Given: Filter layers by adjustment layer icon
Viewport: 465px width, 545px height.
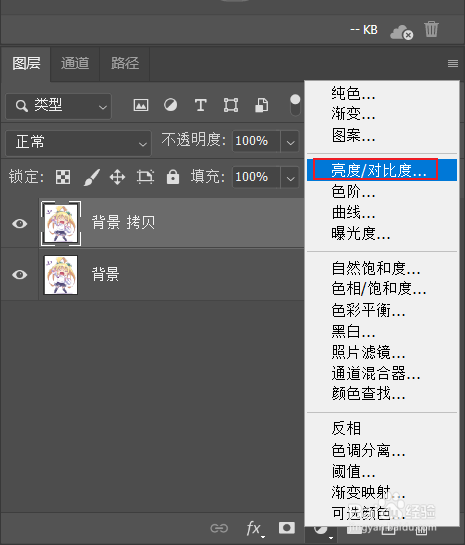Looking at the screenshot, I should click(x=170, y=105).
